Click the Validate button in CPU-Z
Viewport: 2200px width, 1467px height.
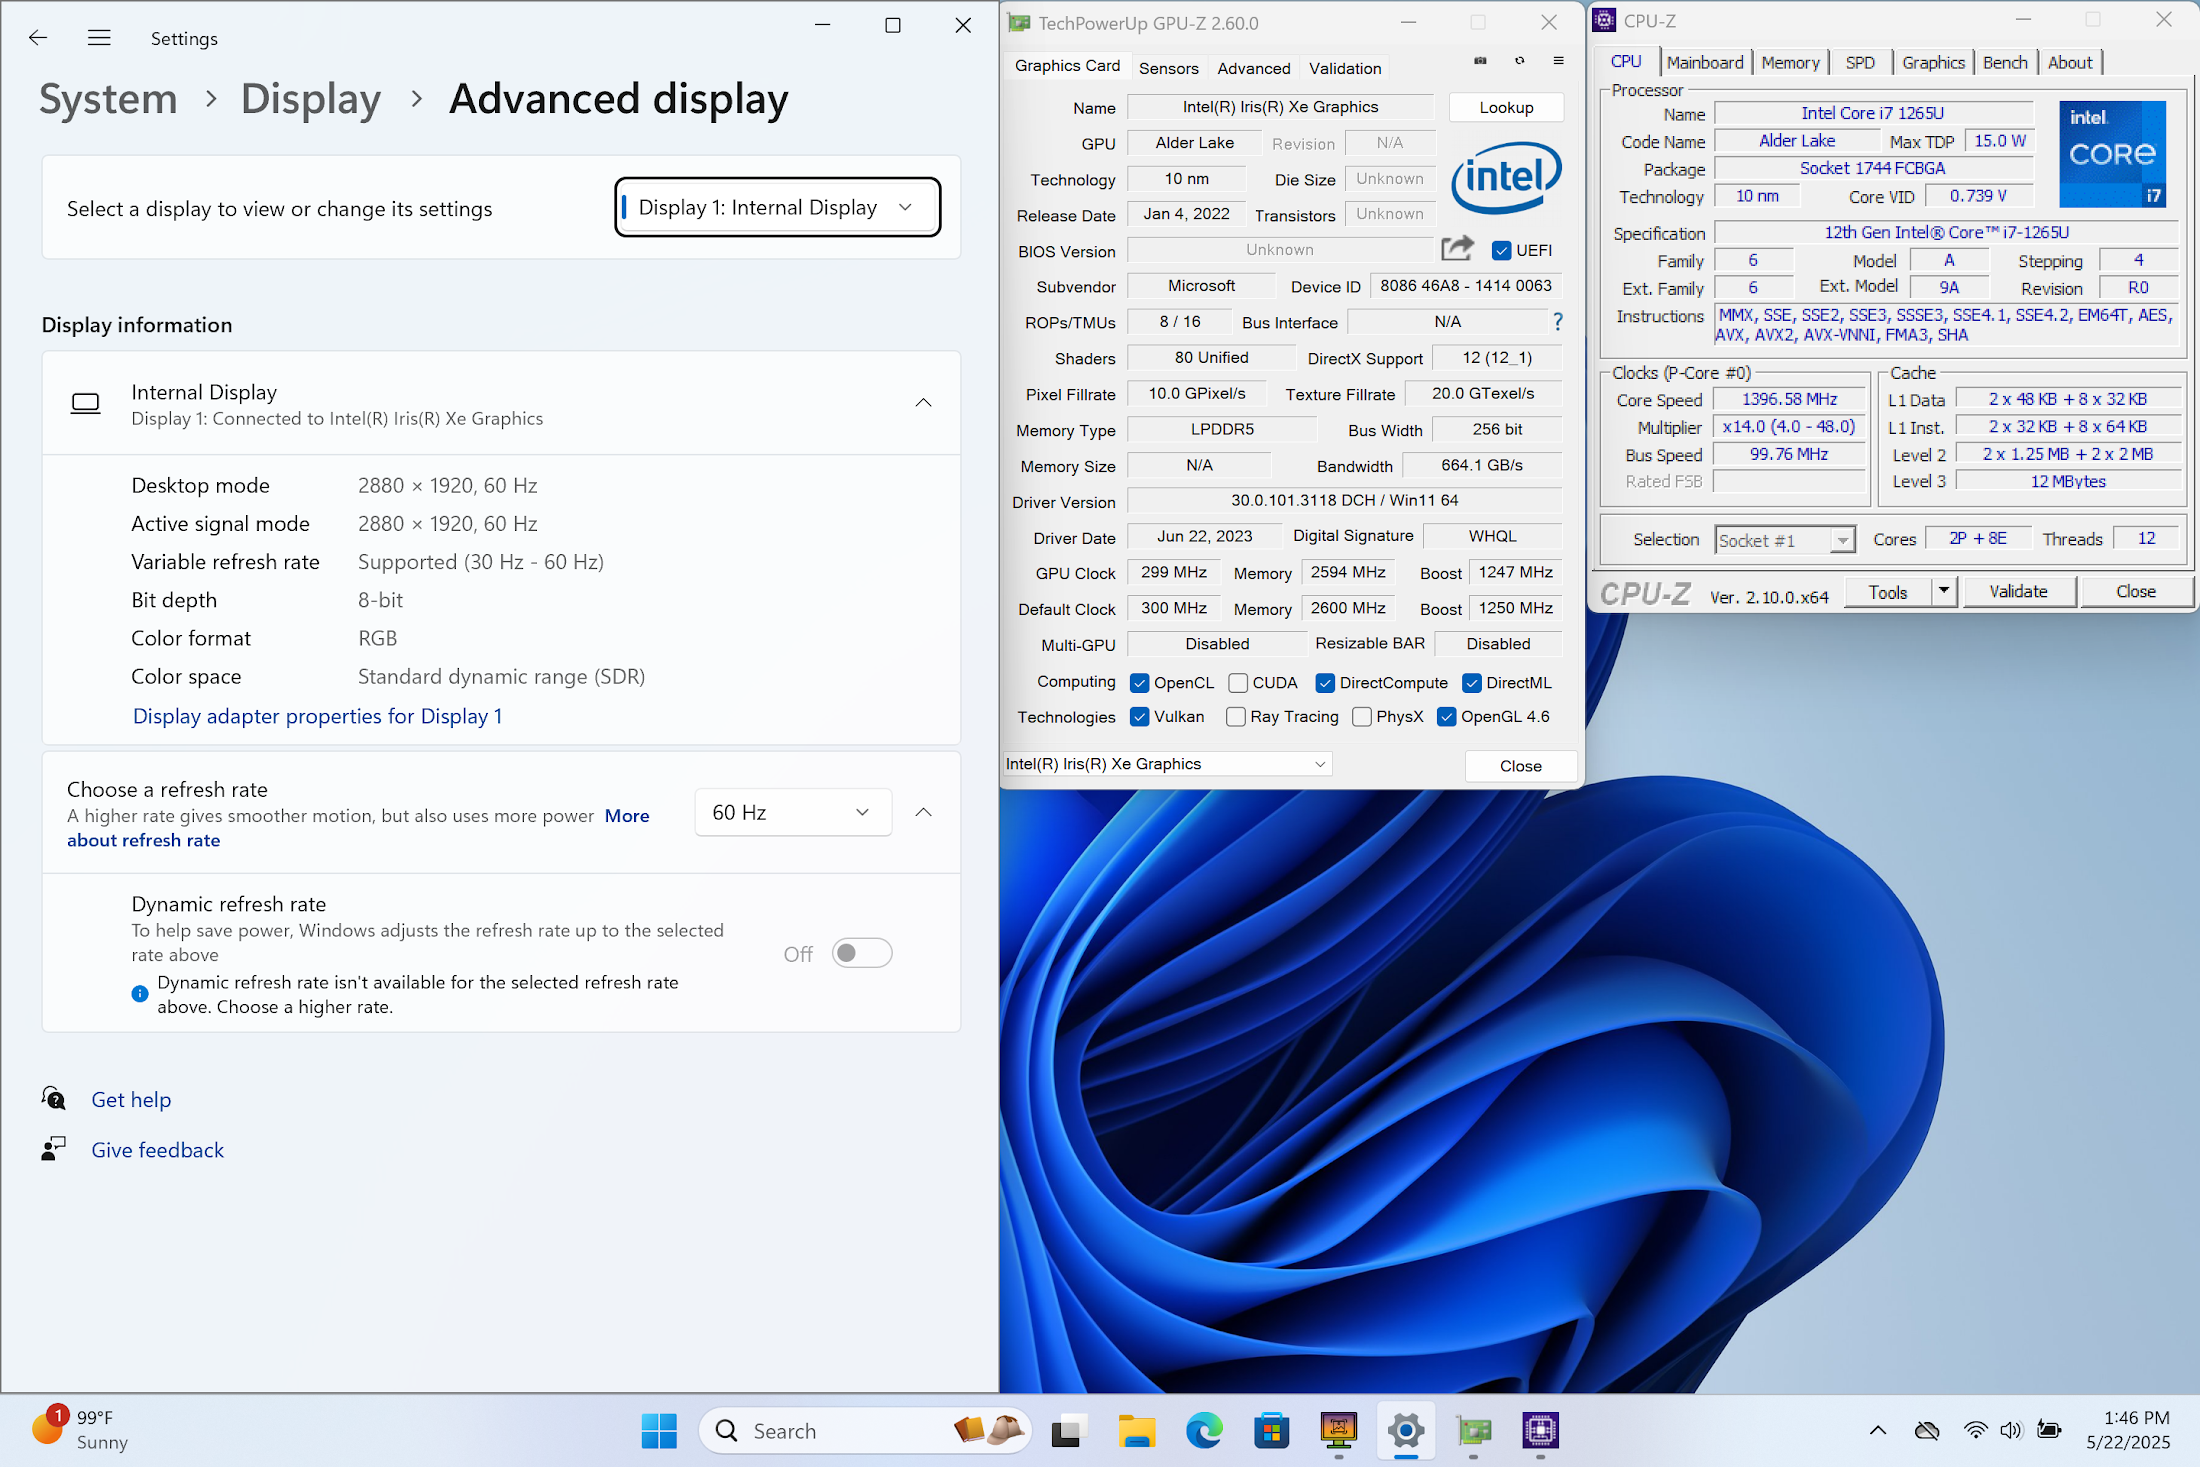[2018, 591]
